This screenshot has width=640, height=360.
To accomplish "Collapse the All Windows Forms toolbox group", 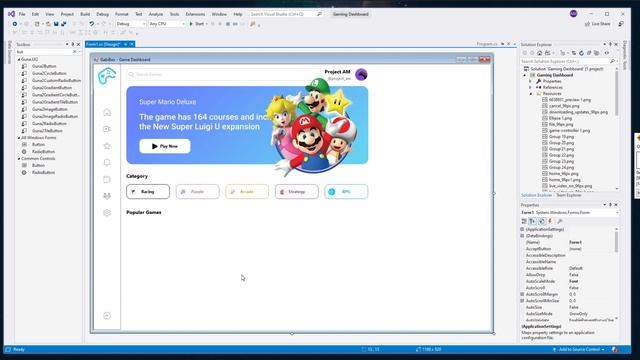I will (x=19, y=138).
